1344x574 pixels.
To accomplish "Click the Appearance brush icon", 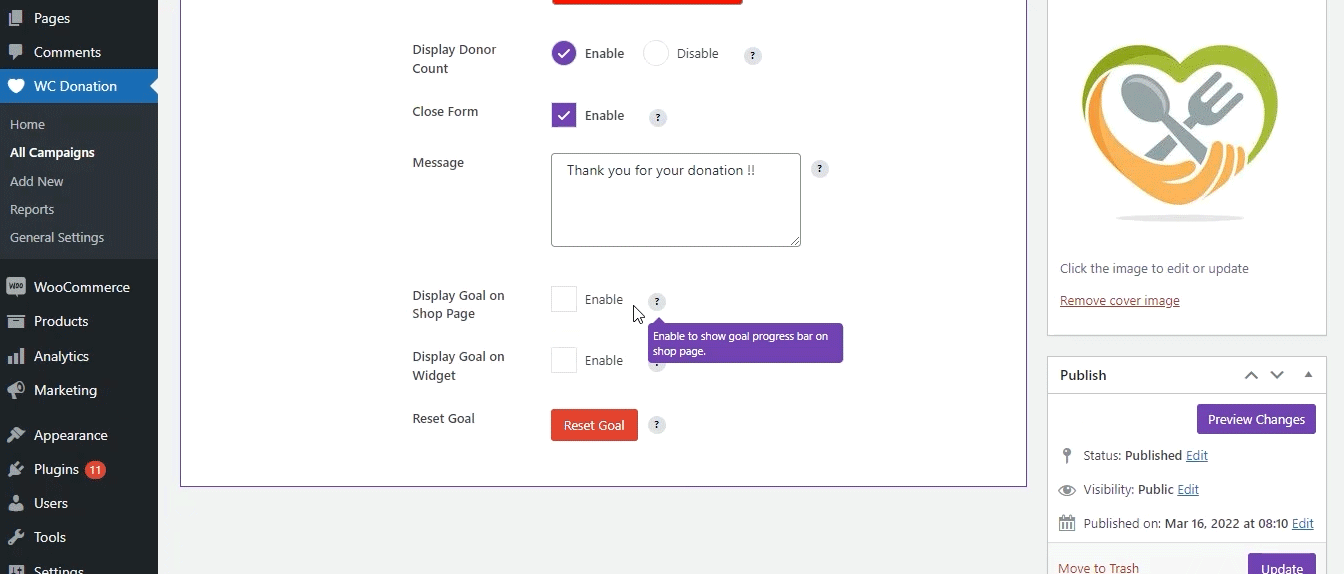I will point(16,435).
